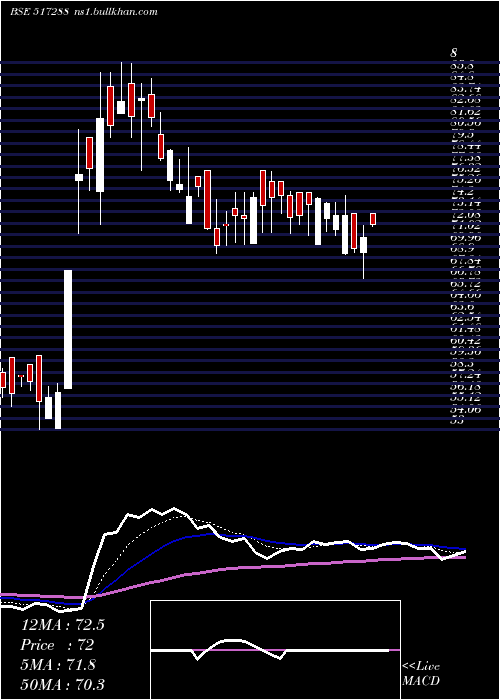Select the 5MA : 71.8 readout
The width and height of the screenshot is (500, 700).
[x=58, y=665]
